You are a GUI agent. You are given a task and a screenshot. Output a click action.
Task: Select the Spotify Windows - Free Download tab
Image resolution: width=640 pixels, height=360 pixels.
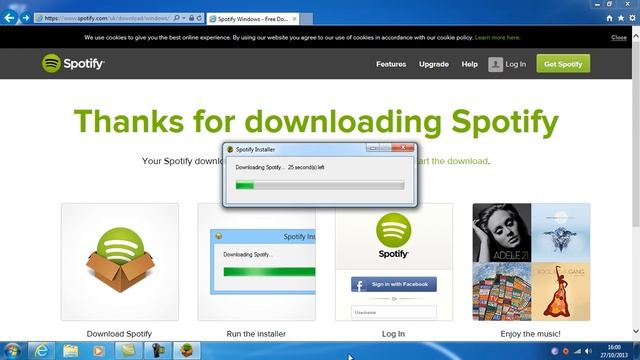252,19
